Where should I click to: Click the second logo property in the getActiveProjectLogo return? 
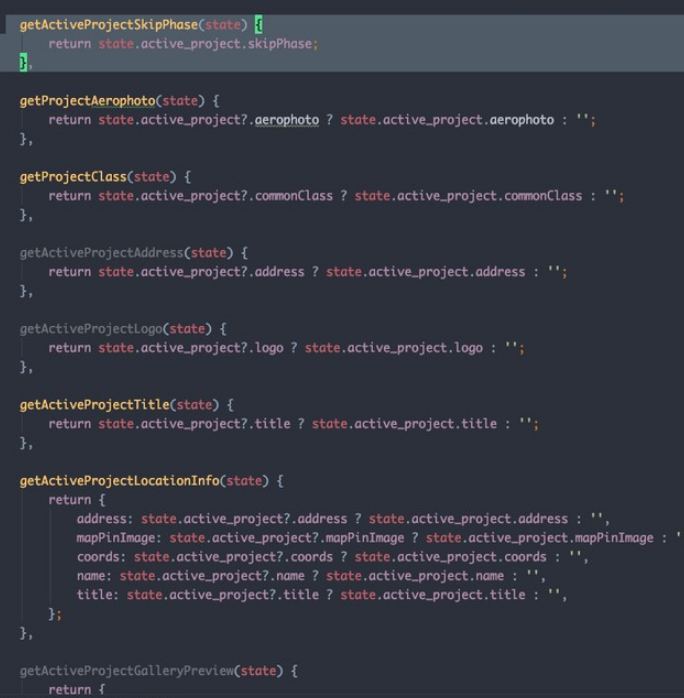click(468, 348)
